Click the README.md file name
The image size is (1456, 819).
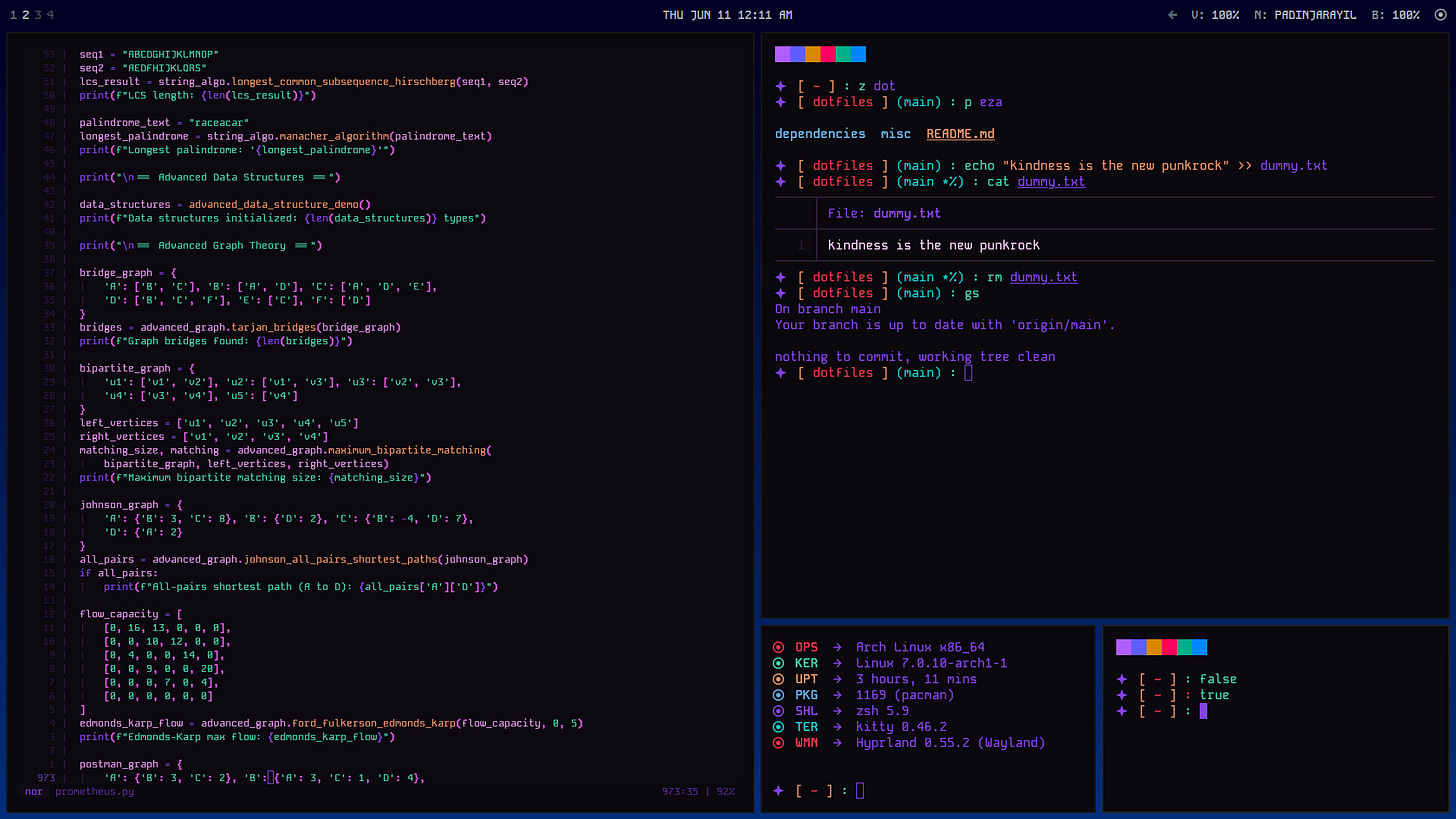tap(960, 134)
